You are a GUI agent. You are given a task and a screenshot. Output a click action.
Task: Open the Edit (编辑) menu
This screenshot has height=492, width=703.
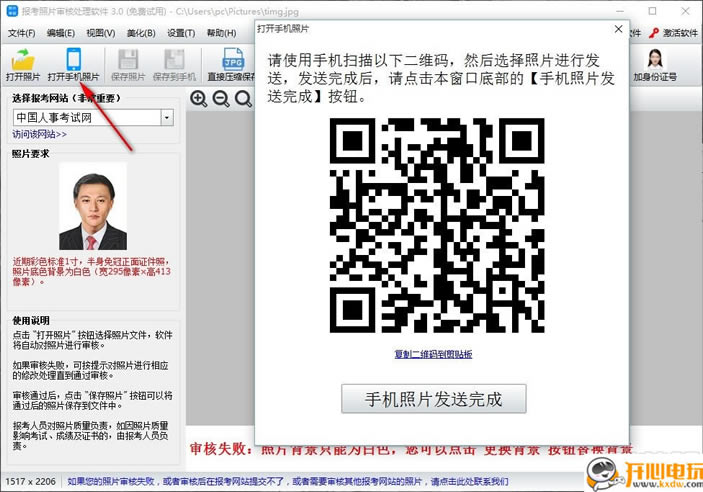pos(61,33)
